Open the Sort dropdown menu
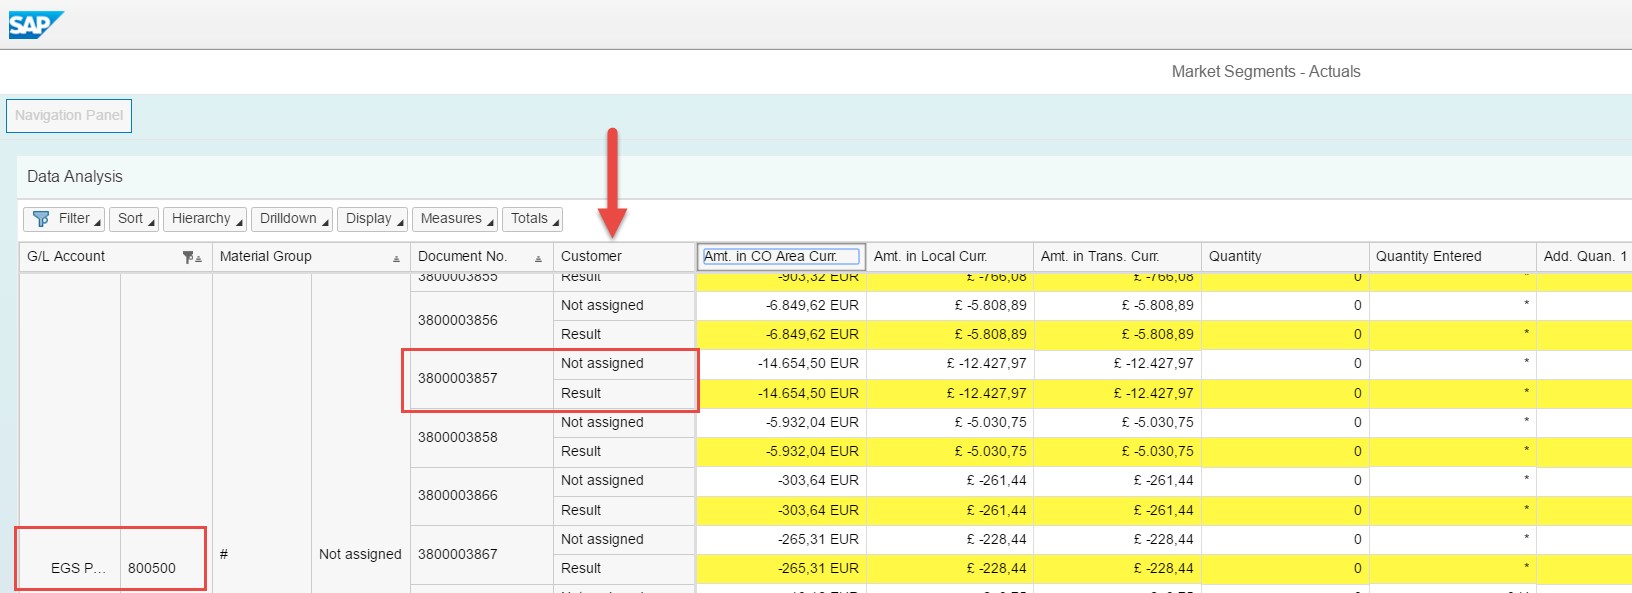 [135, 219]
